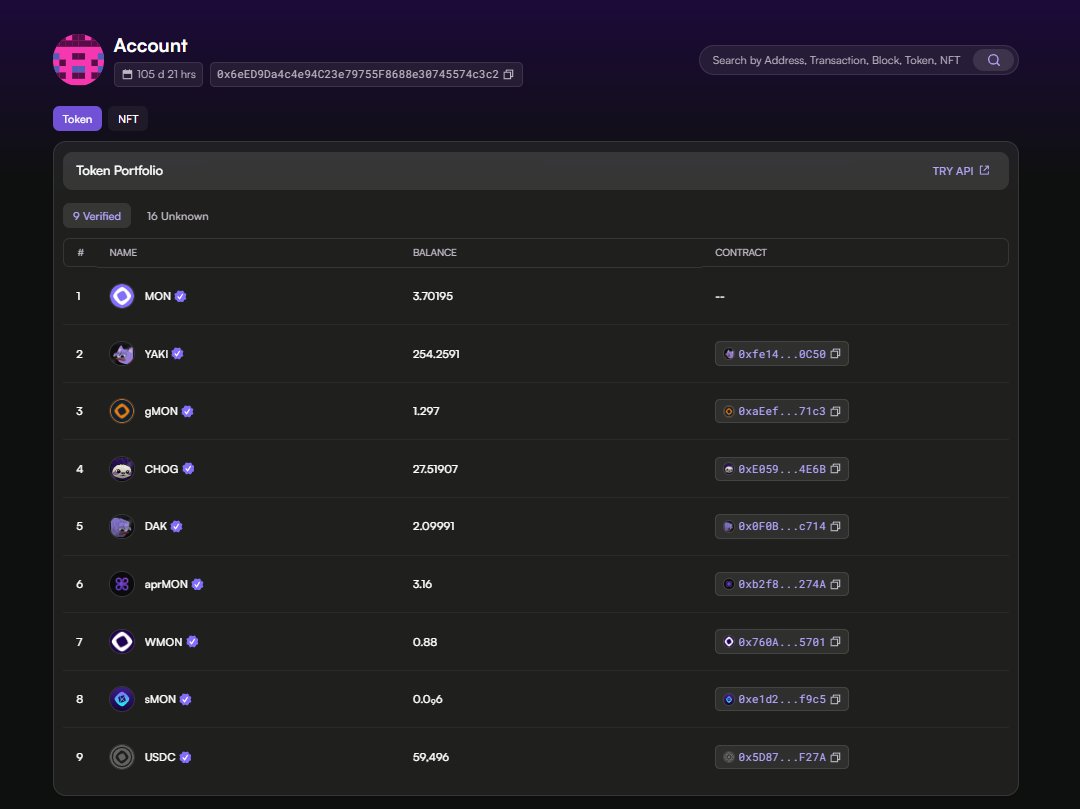This screenshot has width=1080, height=809.
Task: Copy the aprMON contract address
Action: click(835, 584)
